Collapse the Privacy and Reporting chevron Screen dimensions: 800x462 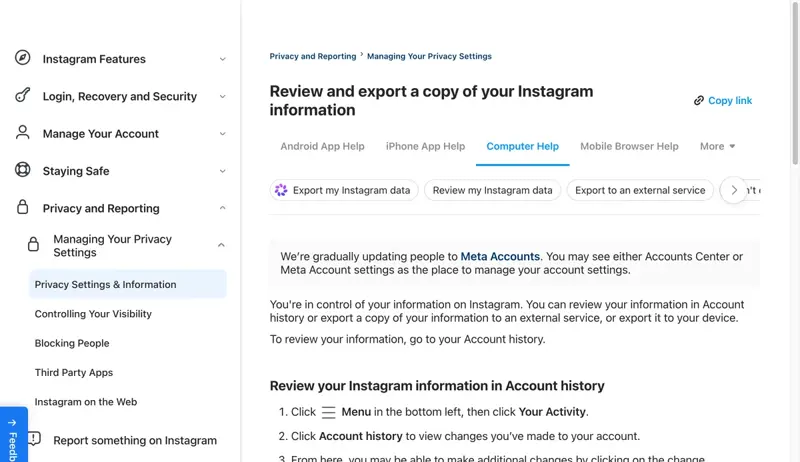[222, 208]
